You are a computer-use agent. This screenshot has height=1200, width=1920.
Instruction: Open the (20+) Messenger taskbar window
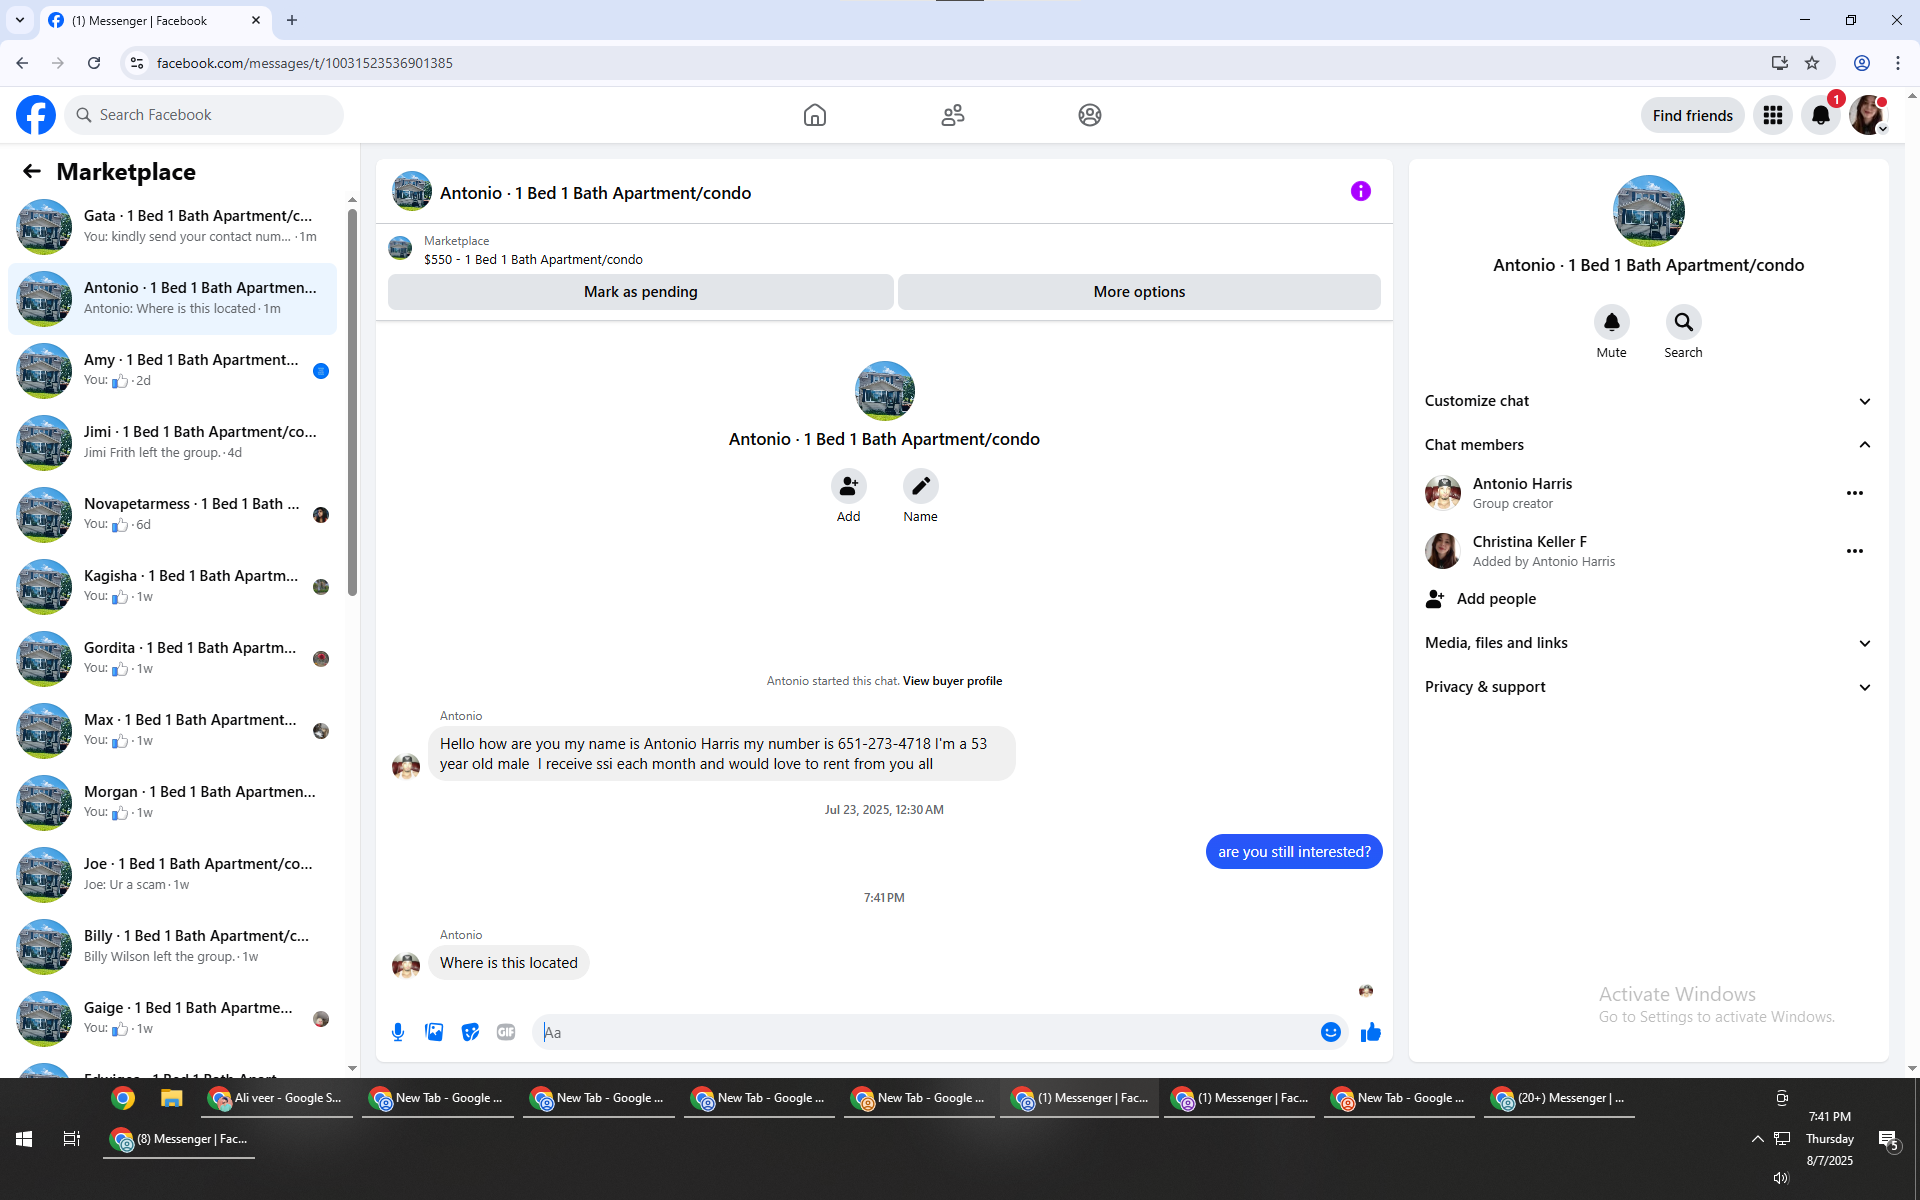1559,1098
